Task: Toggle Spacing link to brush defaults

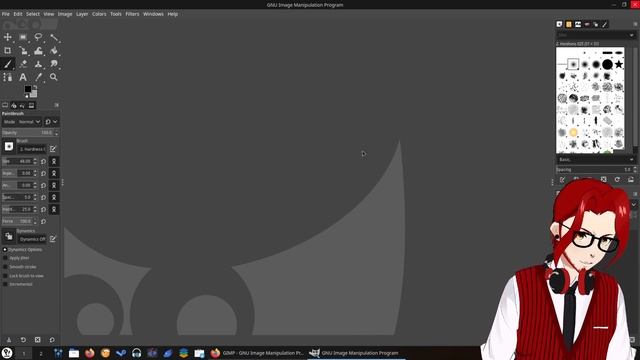Action: pos(54,198)
